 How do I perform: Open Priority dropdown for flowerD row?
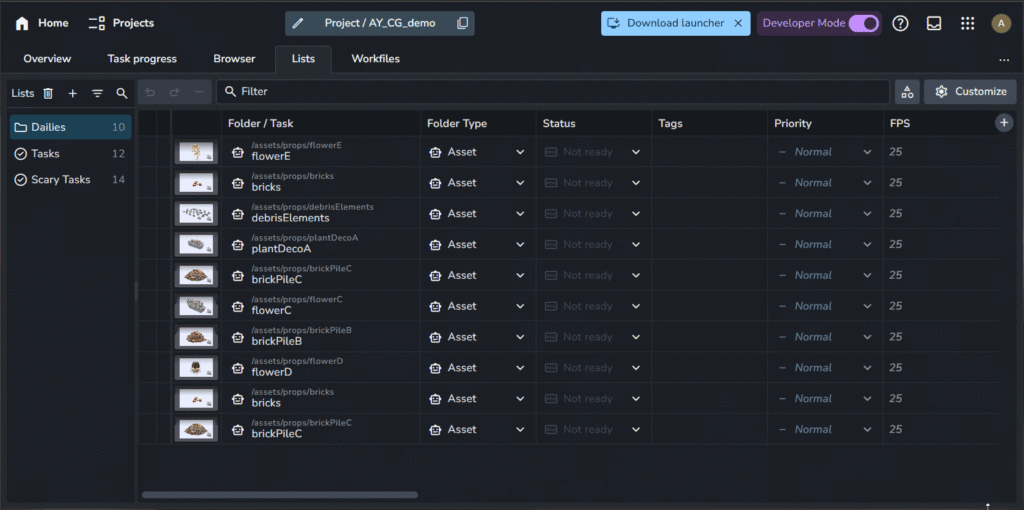(825, 368)
